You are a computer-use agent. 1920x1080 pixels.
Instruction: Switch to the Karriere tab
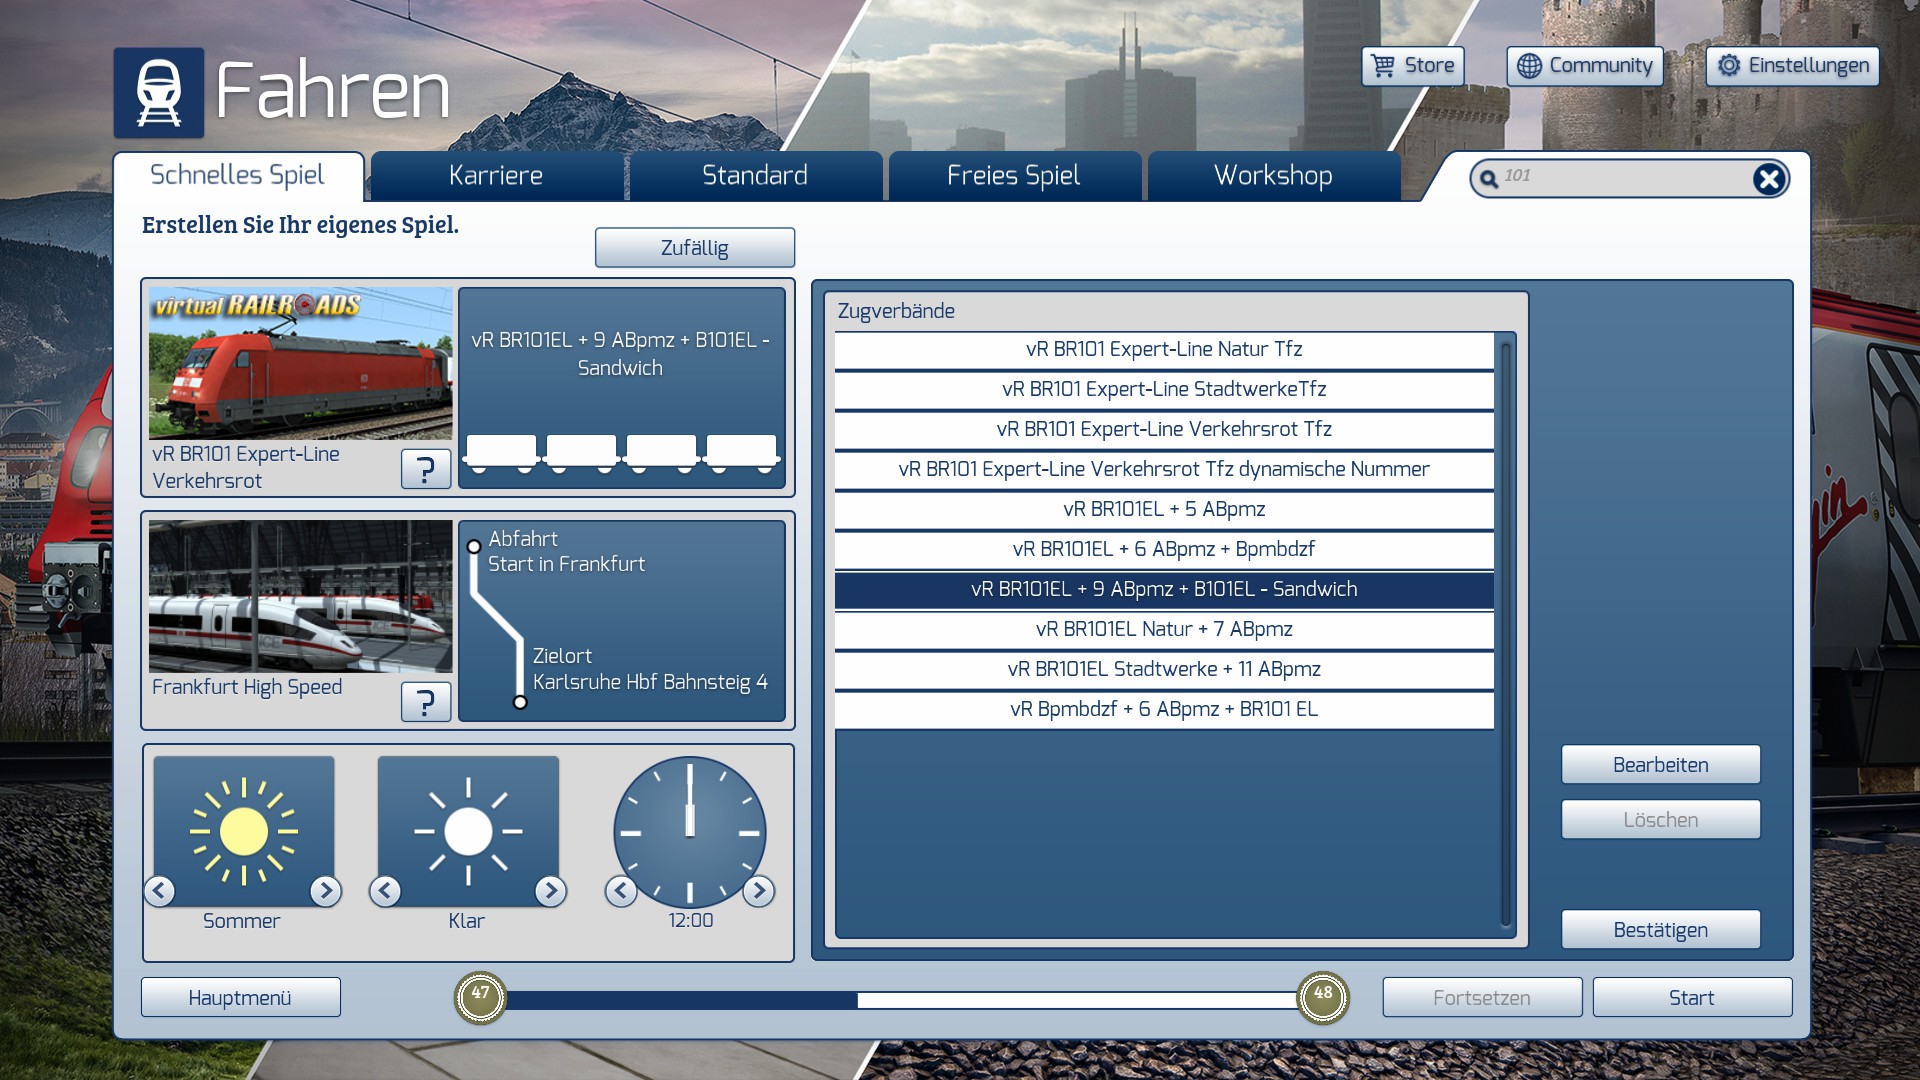pyautogui.click(x=496, y=176)
